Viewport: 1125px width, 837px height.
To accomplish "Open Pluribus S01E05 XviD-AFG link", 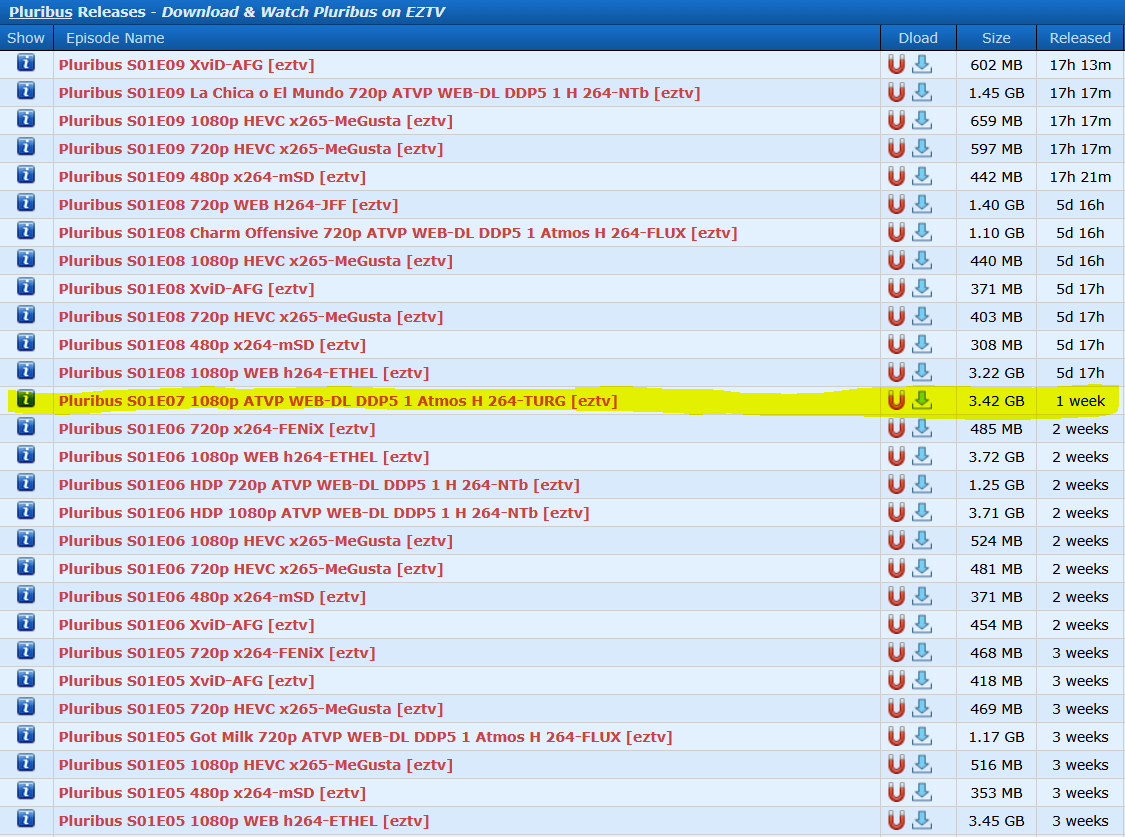I will (187, 680).
